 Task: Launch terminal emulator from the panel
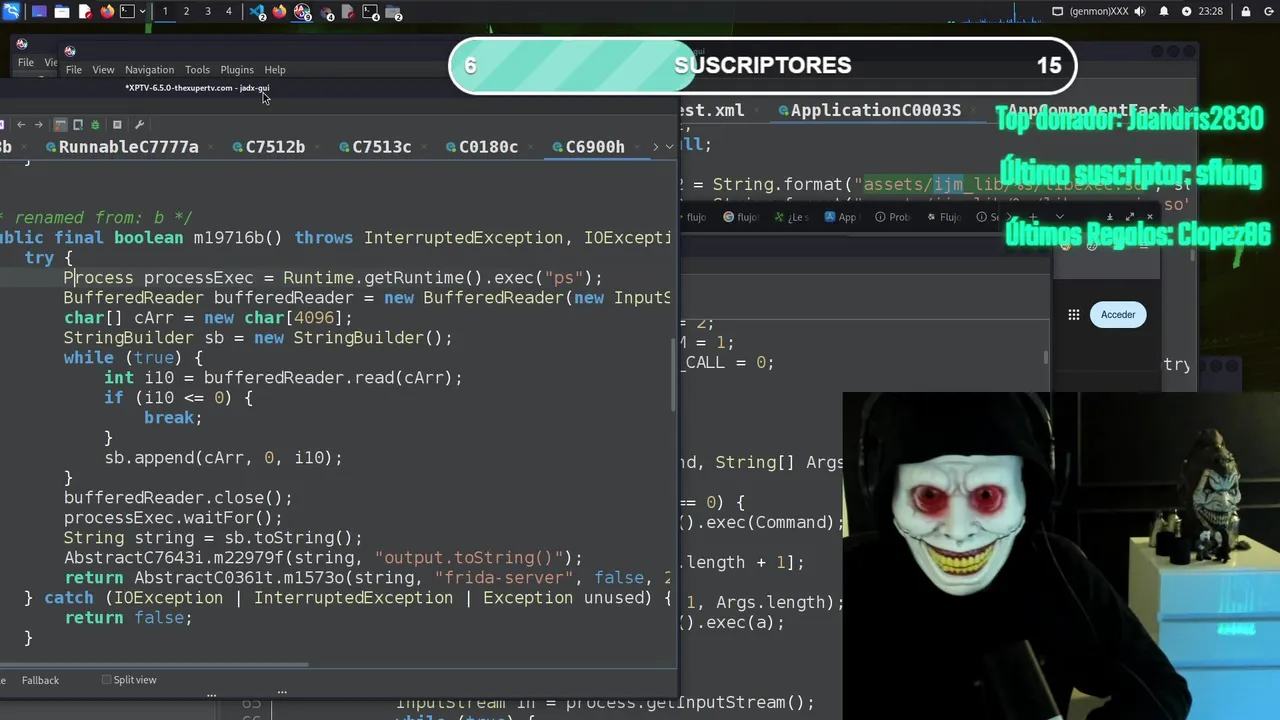(127, 12)
